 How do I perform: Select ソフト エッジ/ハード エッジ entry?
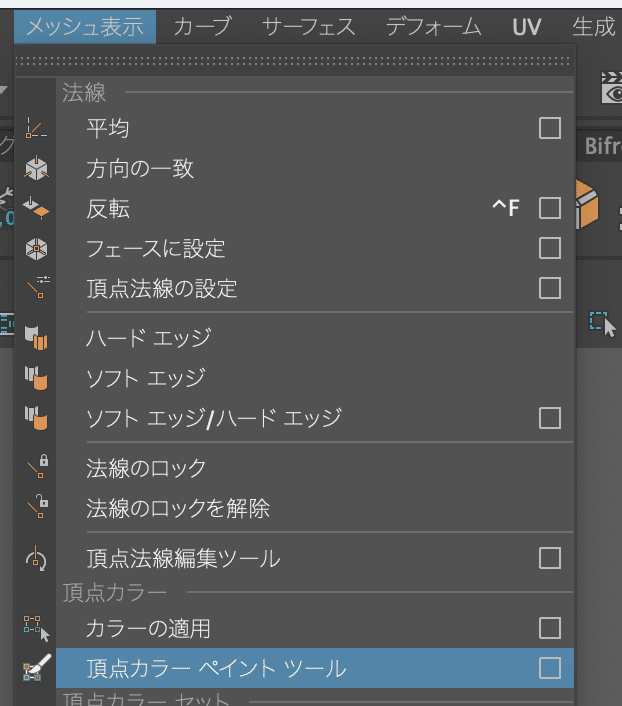(x=315, y=418)
